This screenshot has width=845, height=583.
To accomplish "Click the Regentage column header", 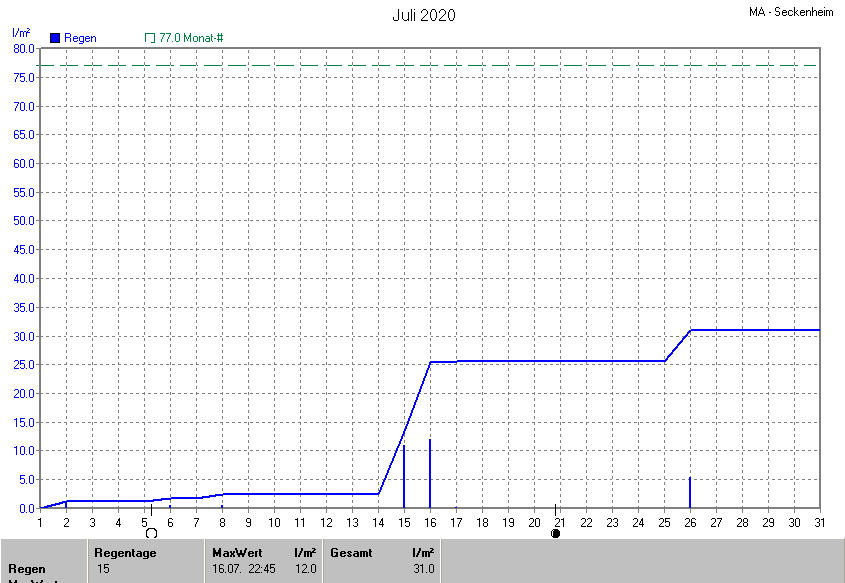I will click(125, 552).
